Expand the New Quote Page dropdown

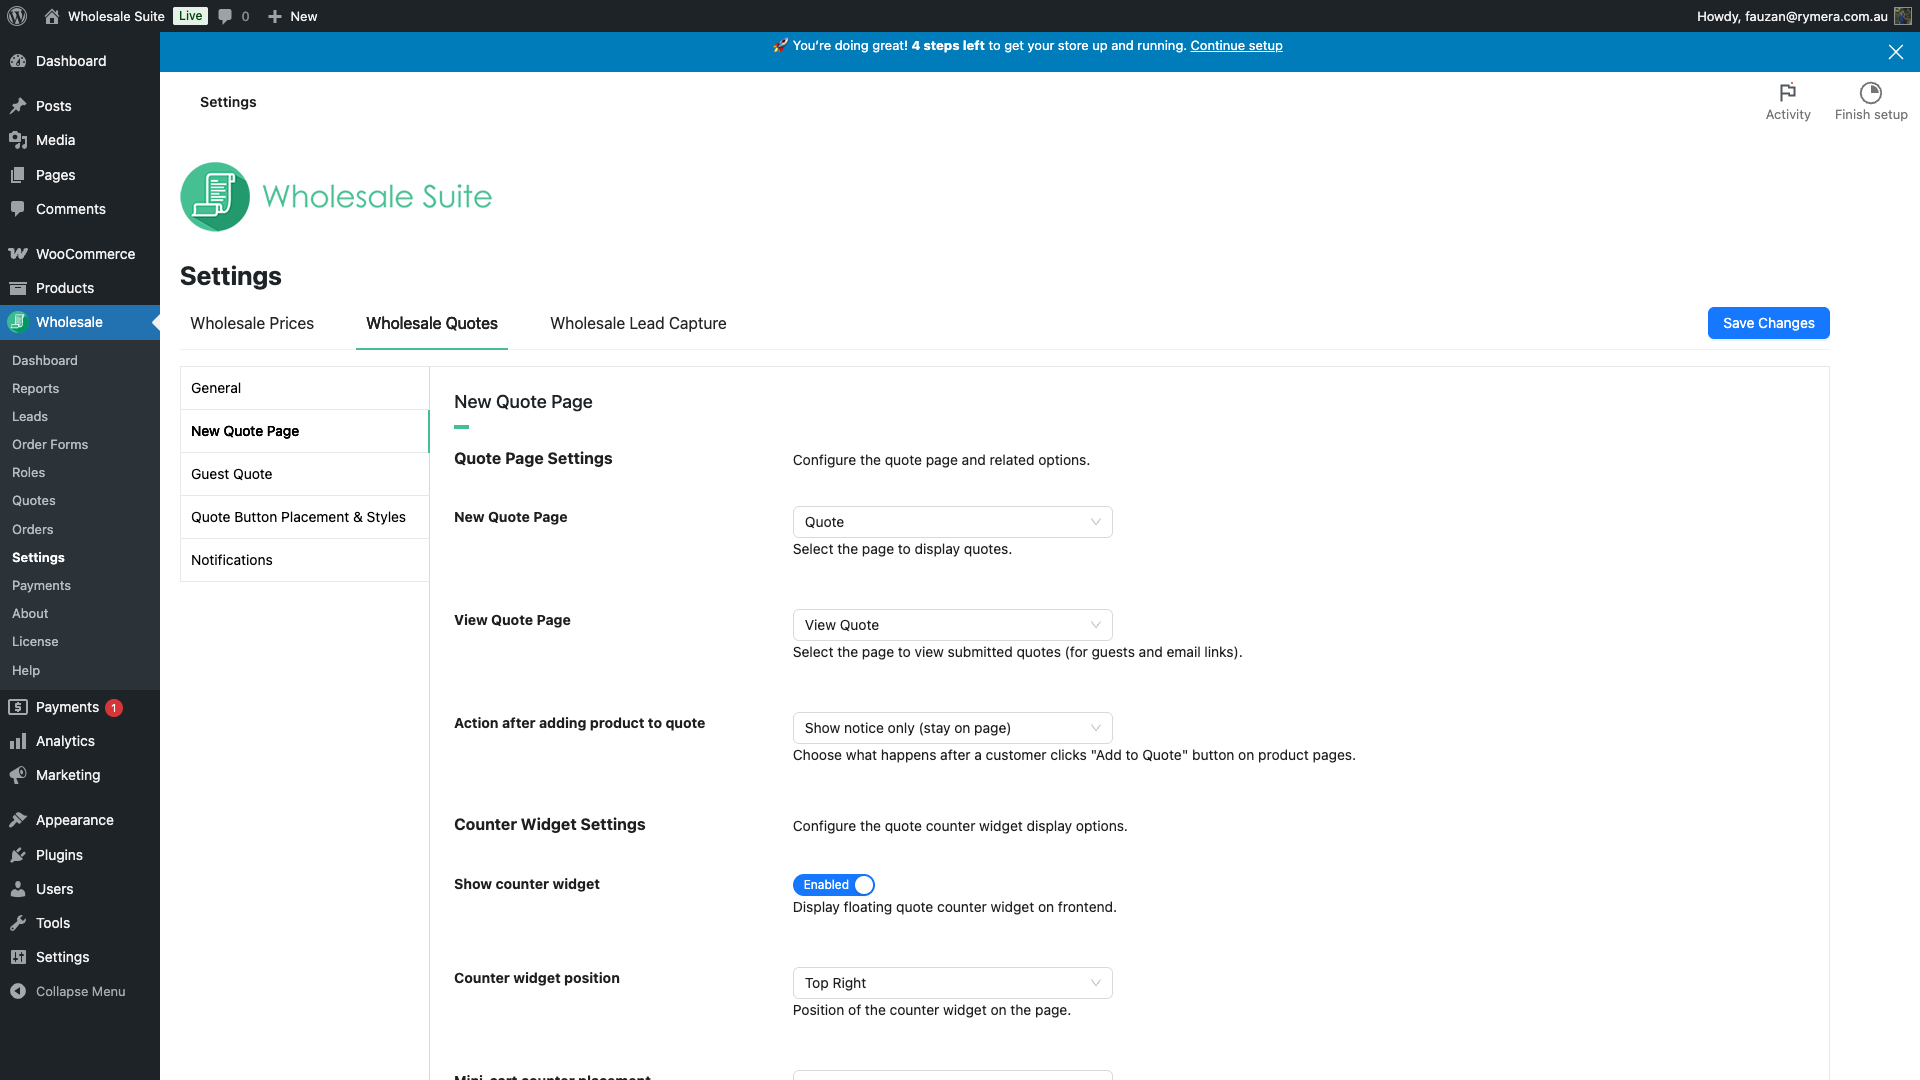click(952, 522)
